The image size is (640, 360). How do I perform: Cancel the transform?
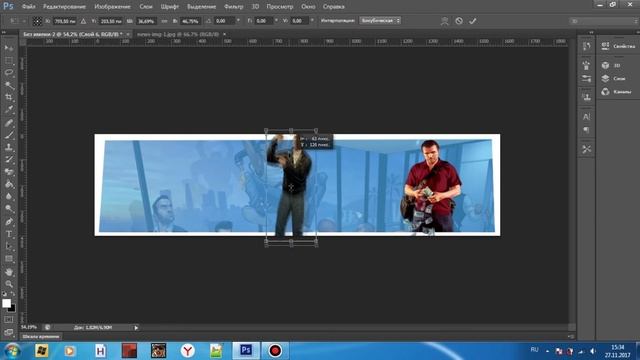click(x=459, y=21)
